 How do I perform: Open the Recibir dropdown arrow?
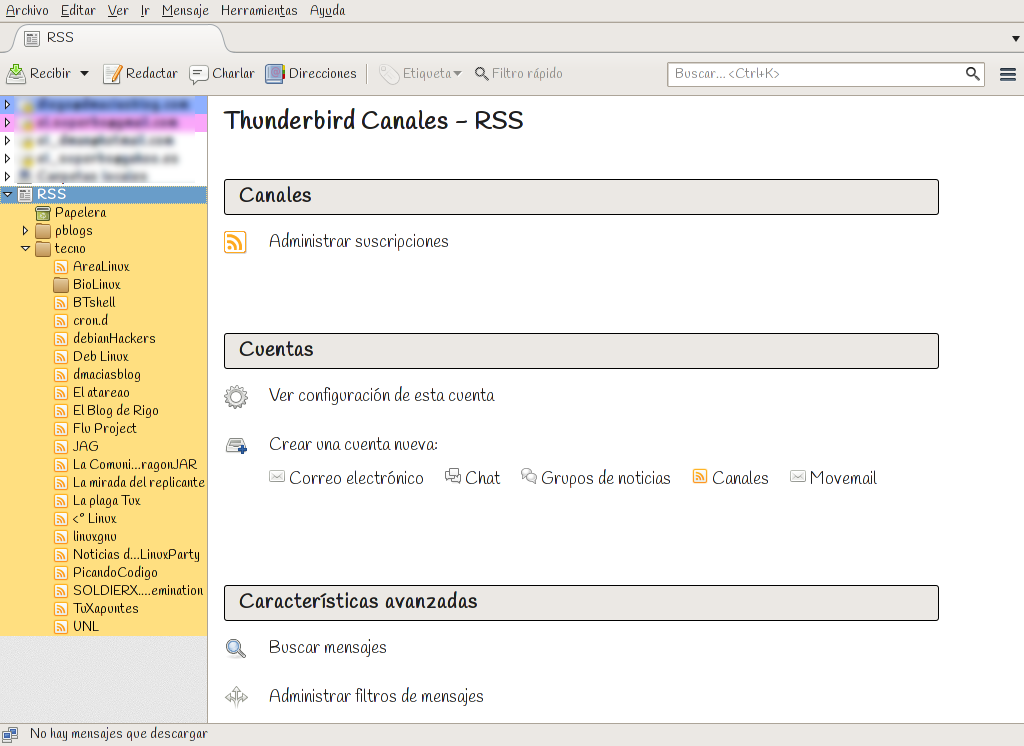click(x=84, y=74)
